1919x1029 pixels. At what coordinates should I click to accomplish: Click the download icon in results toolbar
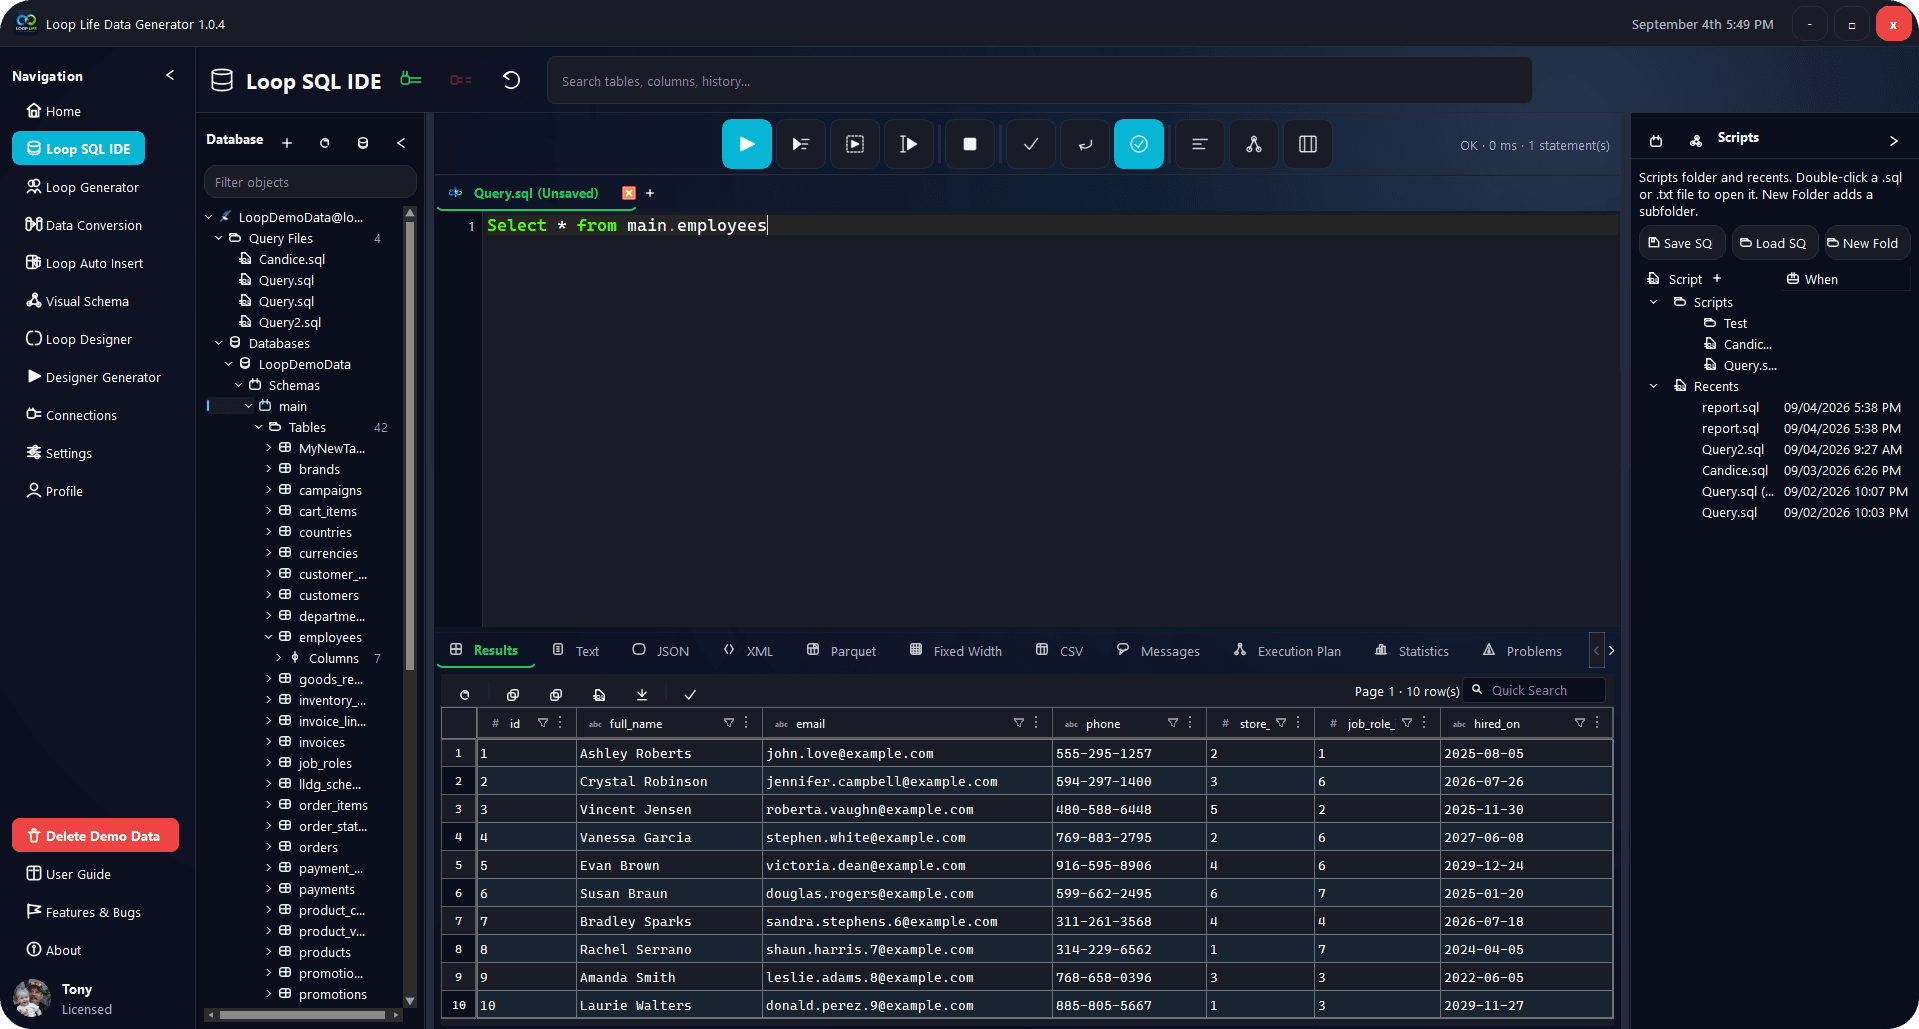[x=642, y=694]
